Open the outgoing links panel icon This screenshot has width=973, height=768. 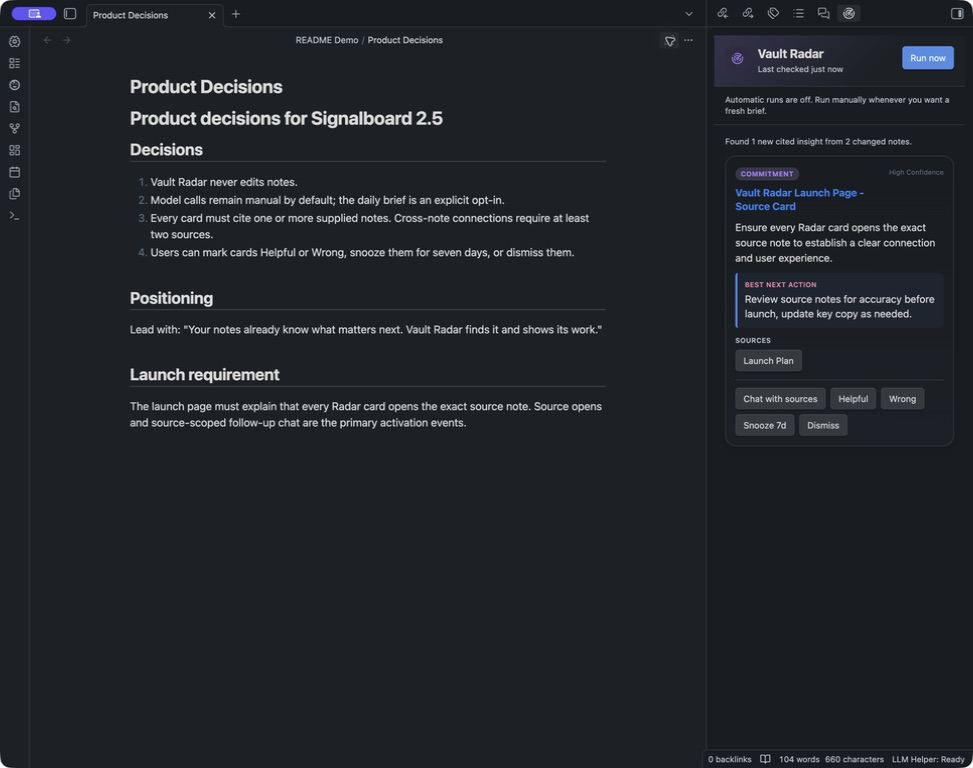(x=748, y=13)
